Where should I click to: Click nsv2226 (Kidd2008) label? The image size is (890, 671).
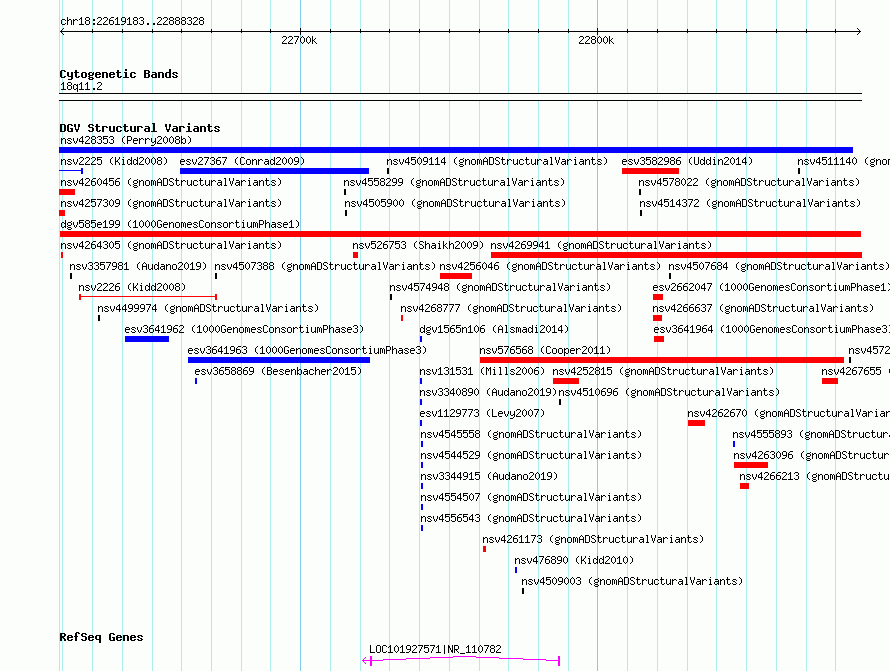[x=132, y=287]
